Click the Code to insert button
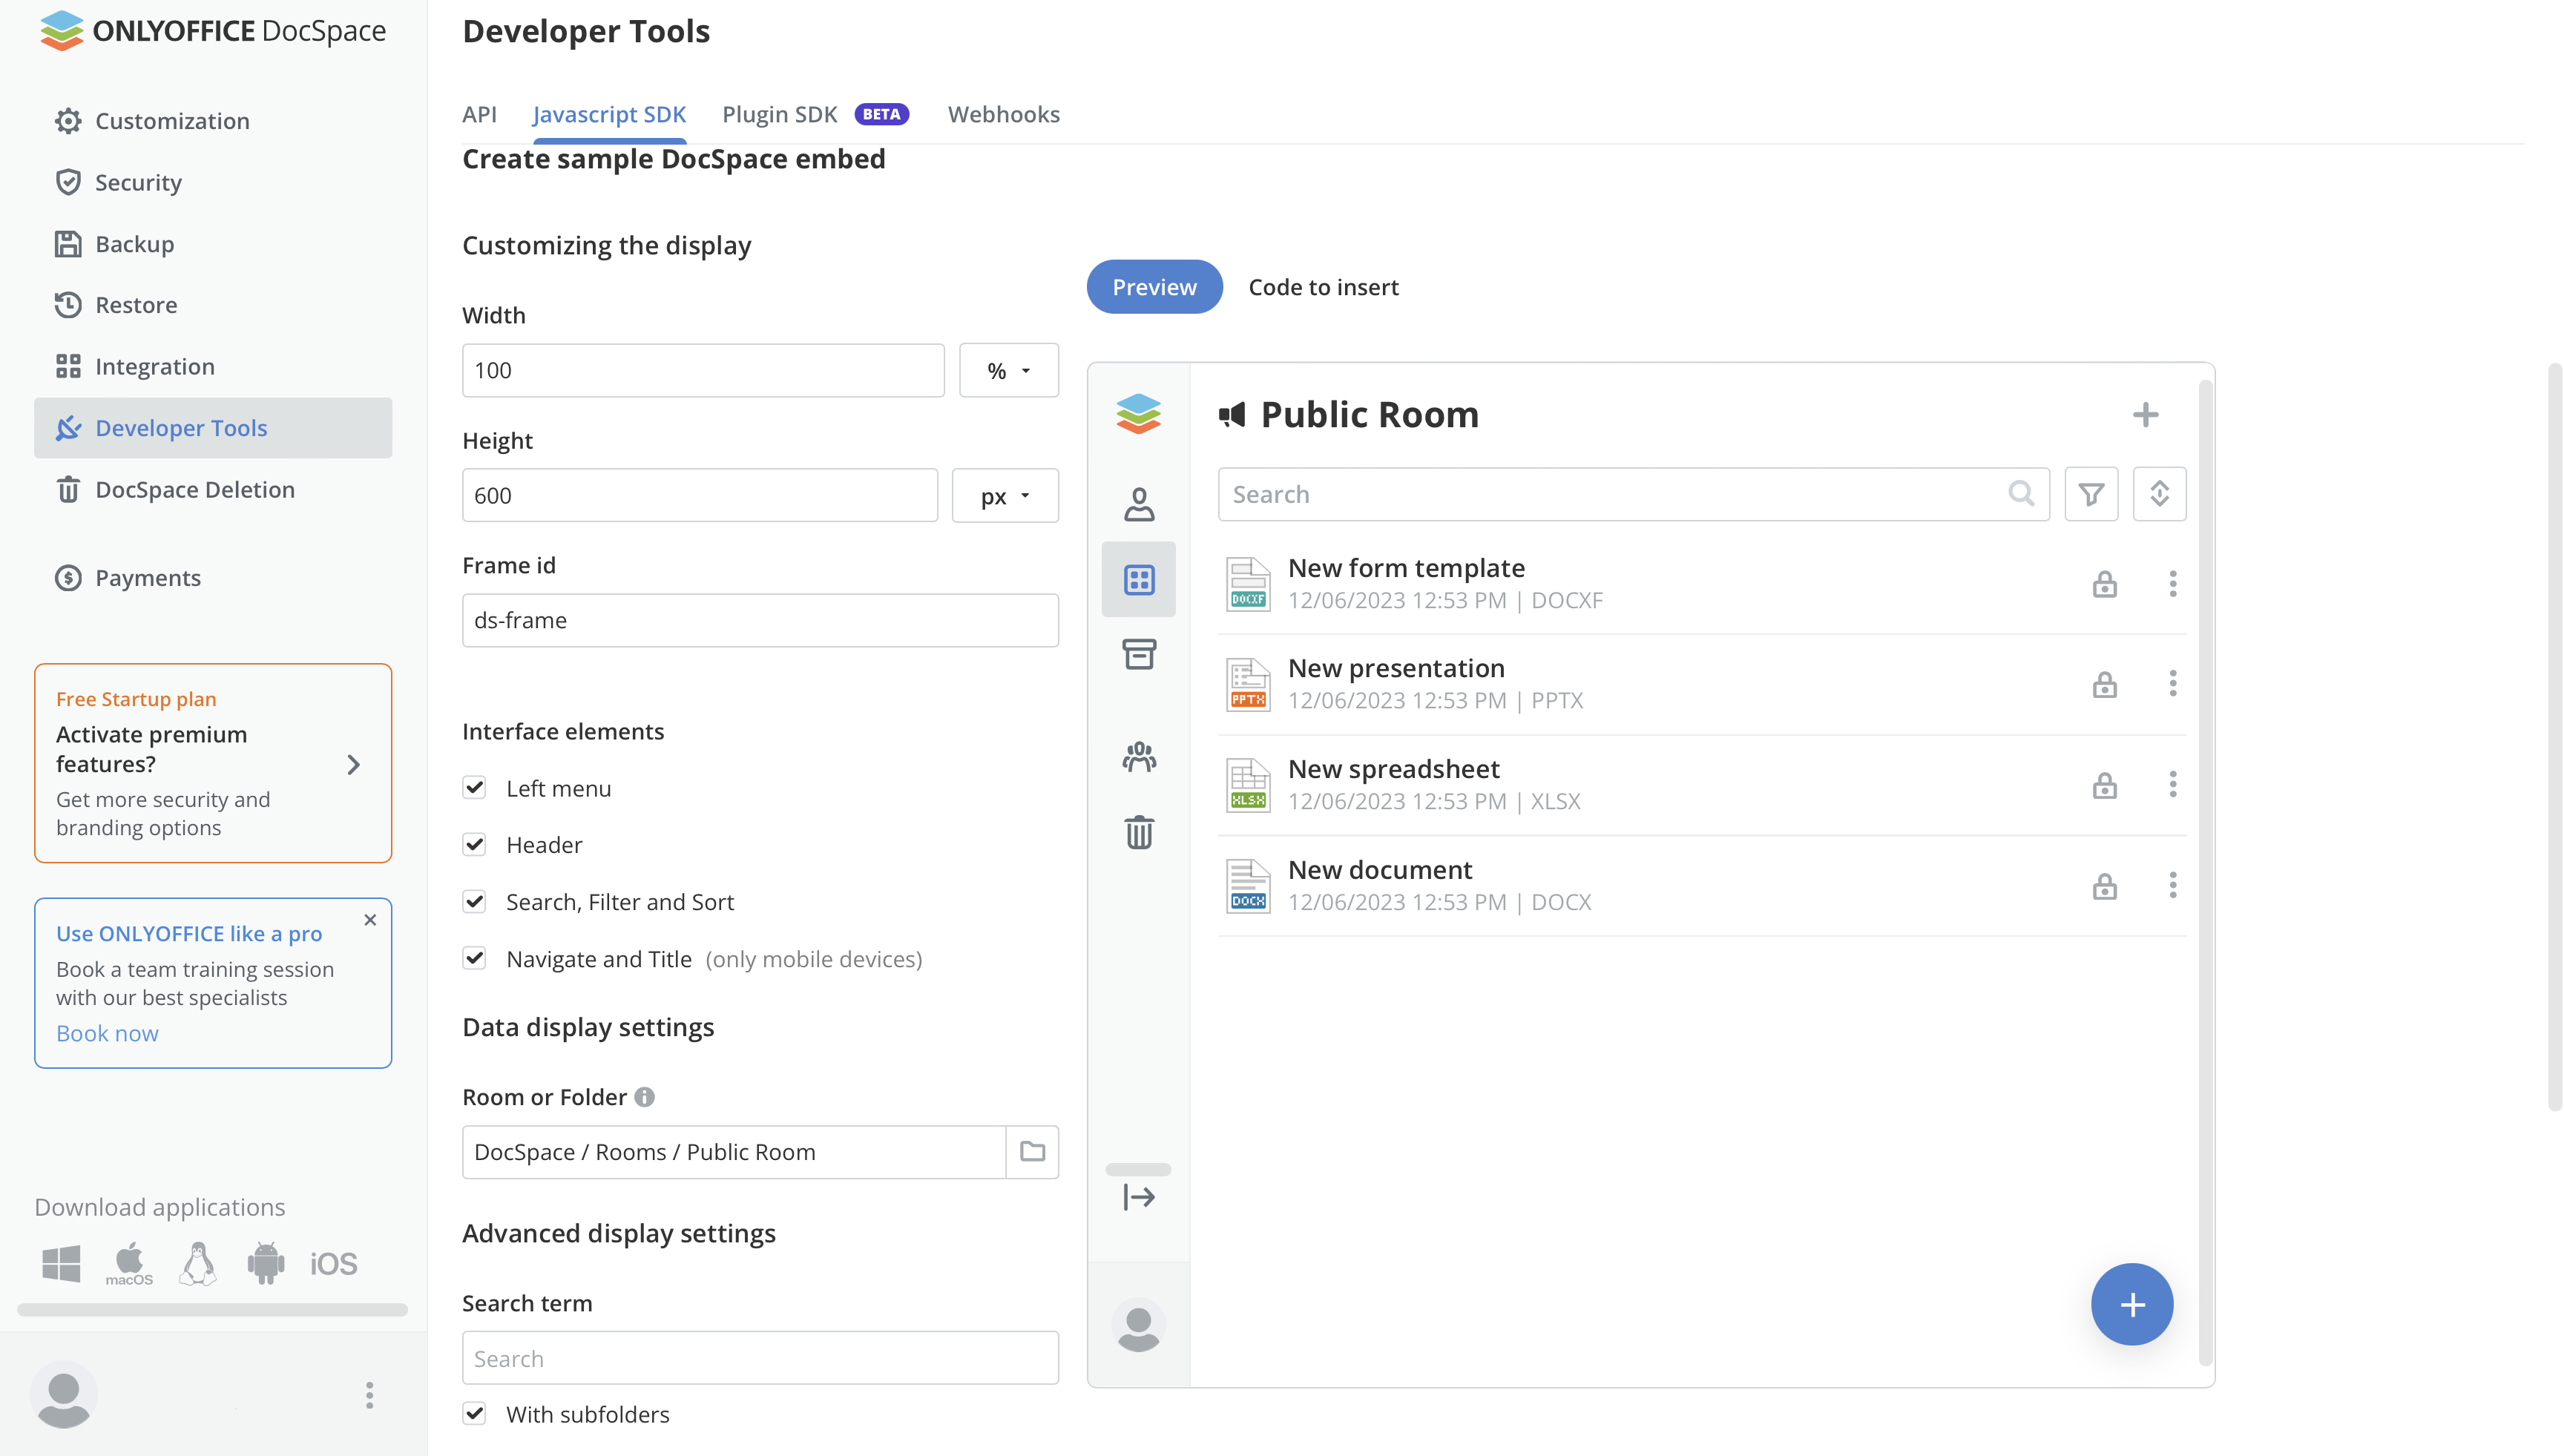Viewport: 2564px width, 1456px height. [x=1323, y=287]
